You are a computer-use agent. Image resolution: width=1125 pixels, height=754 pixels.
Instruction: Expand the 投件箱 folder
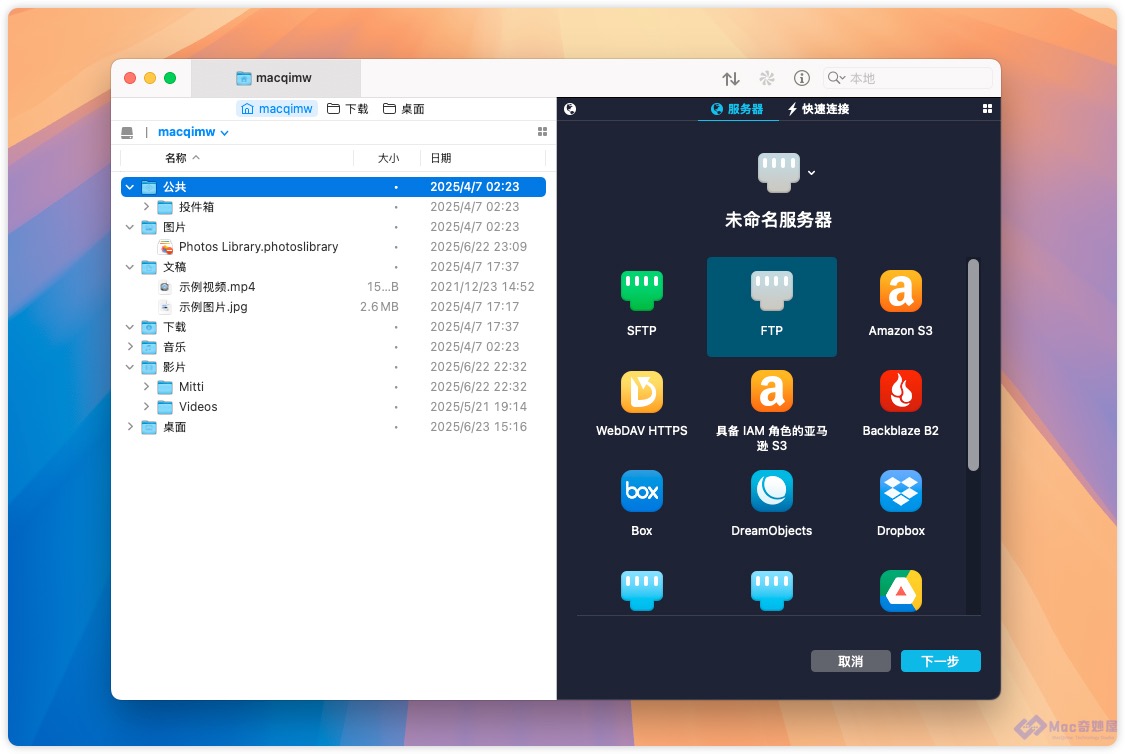(x=146, y=207)
